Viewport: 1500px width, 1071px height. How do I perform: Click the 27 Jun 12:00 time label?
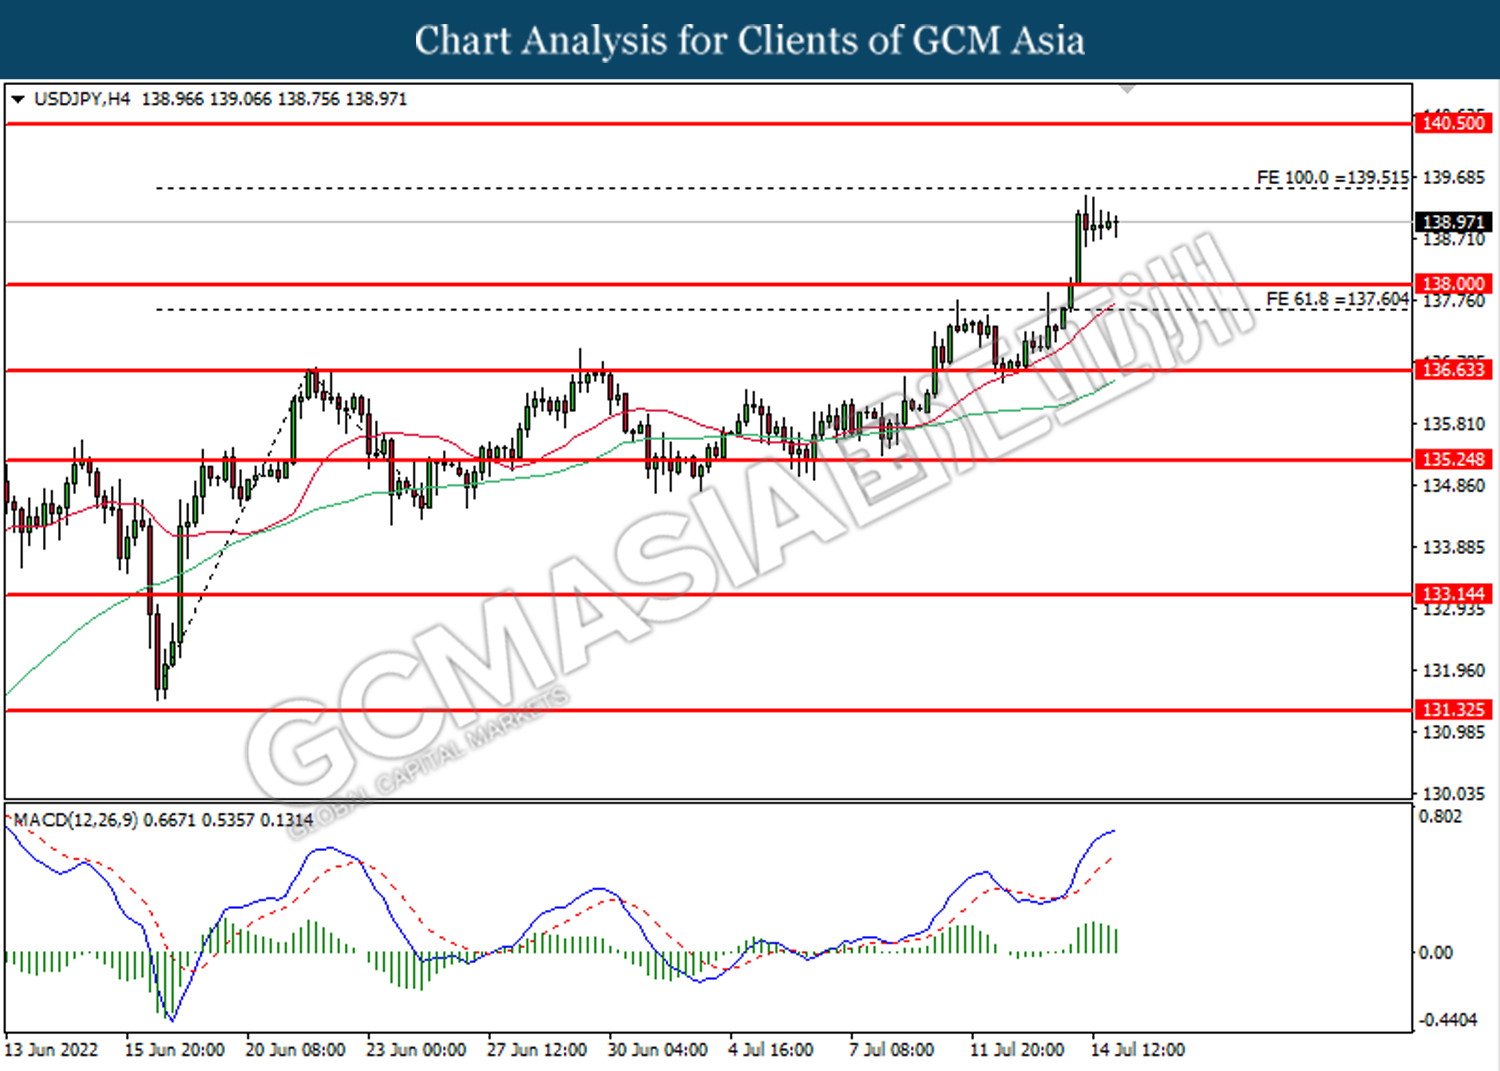click(x=537, y=1050)
